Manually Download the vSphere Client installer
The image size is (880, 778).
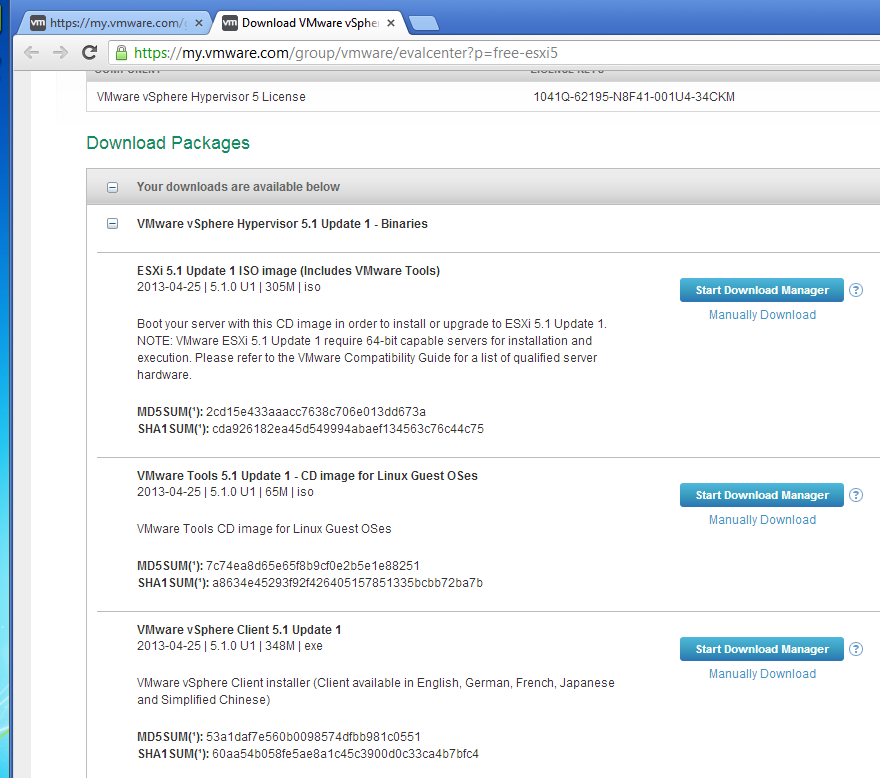(x=762, y=674)
